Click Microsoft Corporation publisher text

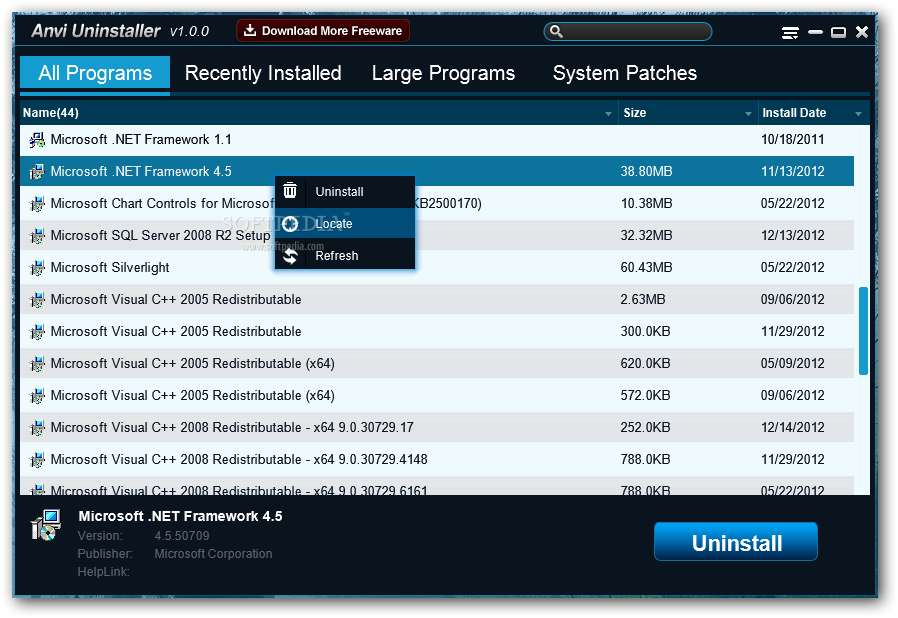pos(213,554)
